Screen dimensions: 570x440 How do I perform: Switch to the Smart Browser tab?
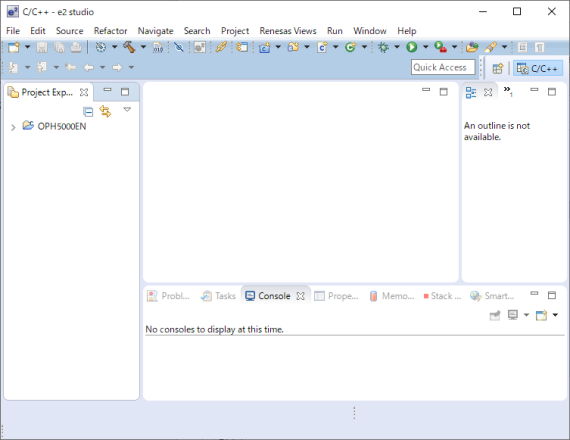[x=492, y=296]
